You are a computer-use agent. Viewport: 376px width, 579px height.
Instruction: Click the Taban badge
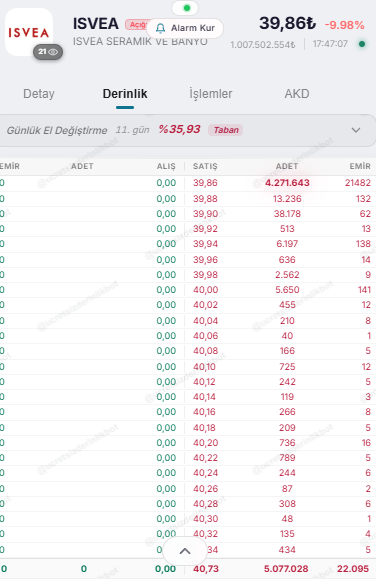226,130
